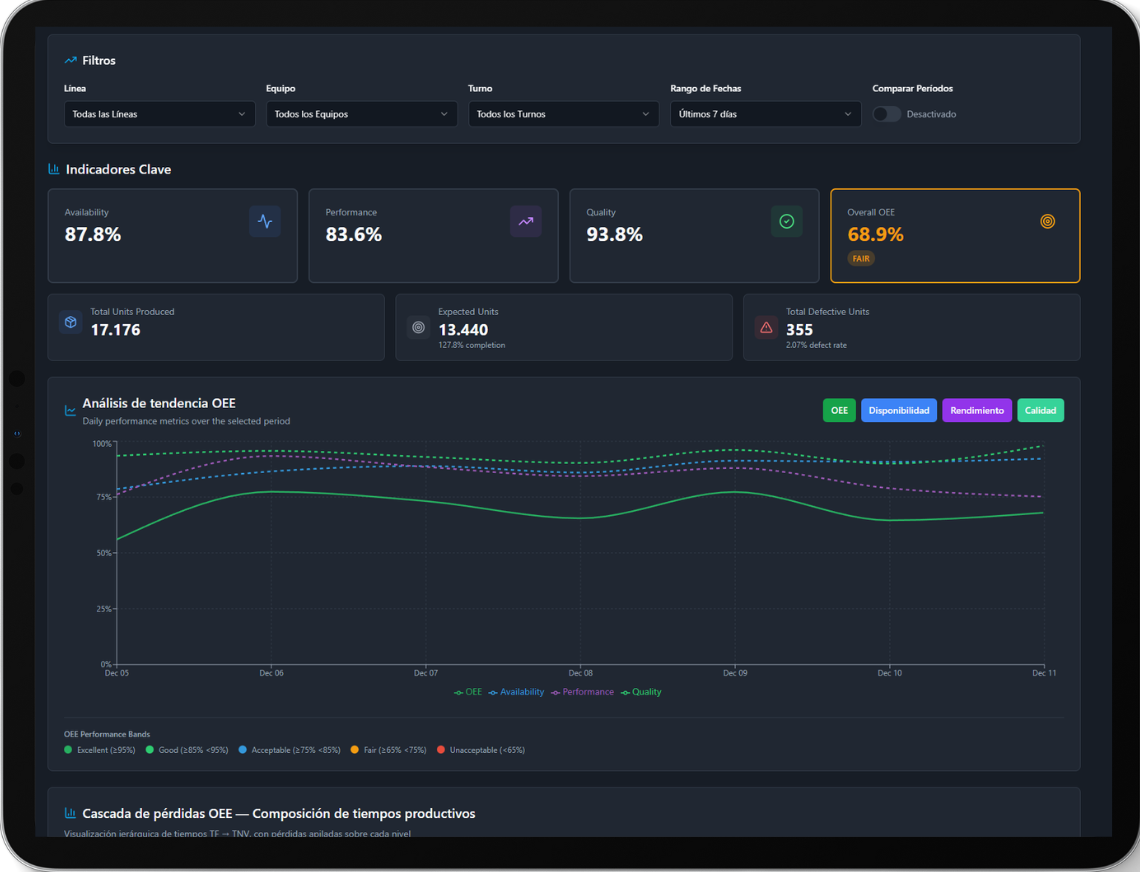This screenshot has height=872, width=1140.
Task: Enable the Comparar Periodos switch
Action: pos(886,114)
